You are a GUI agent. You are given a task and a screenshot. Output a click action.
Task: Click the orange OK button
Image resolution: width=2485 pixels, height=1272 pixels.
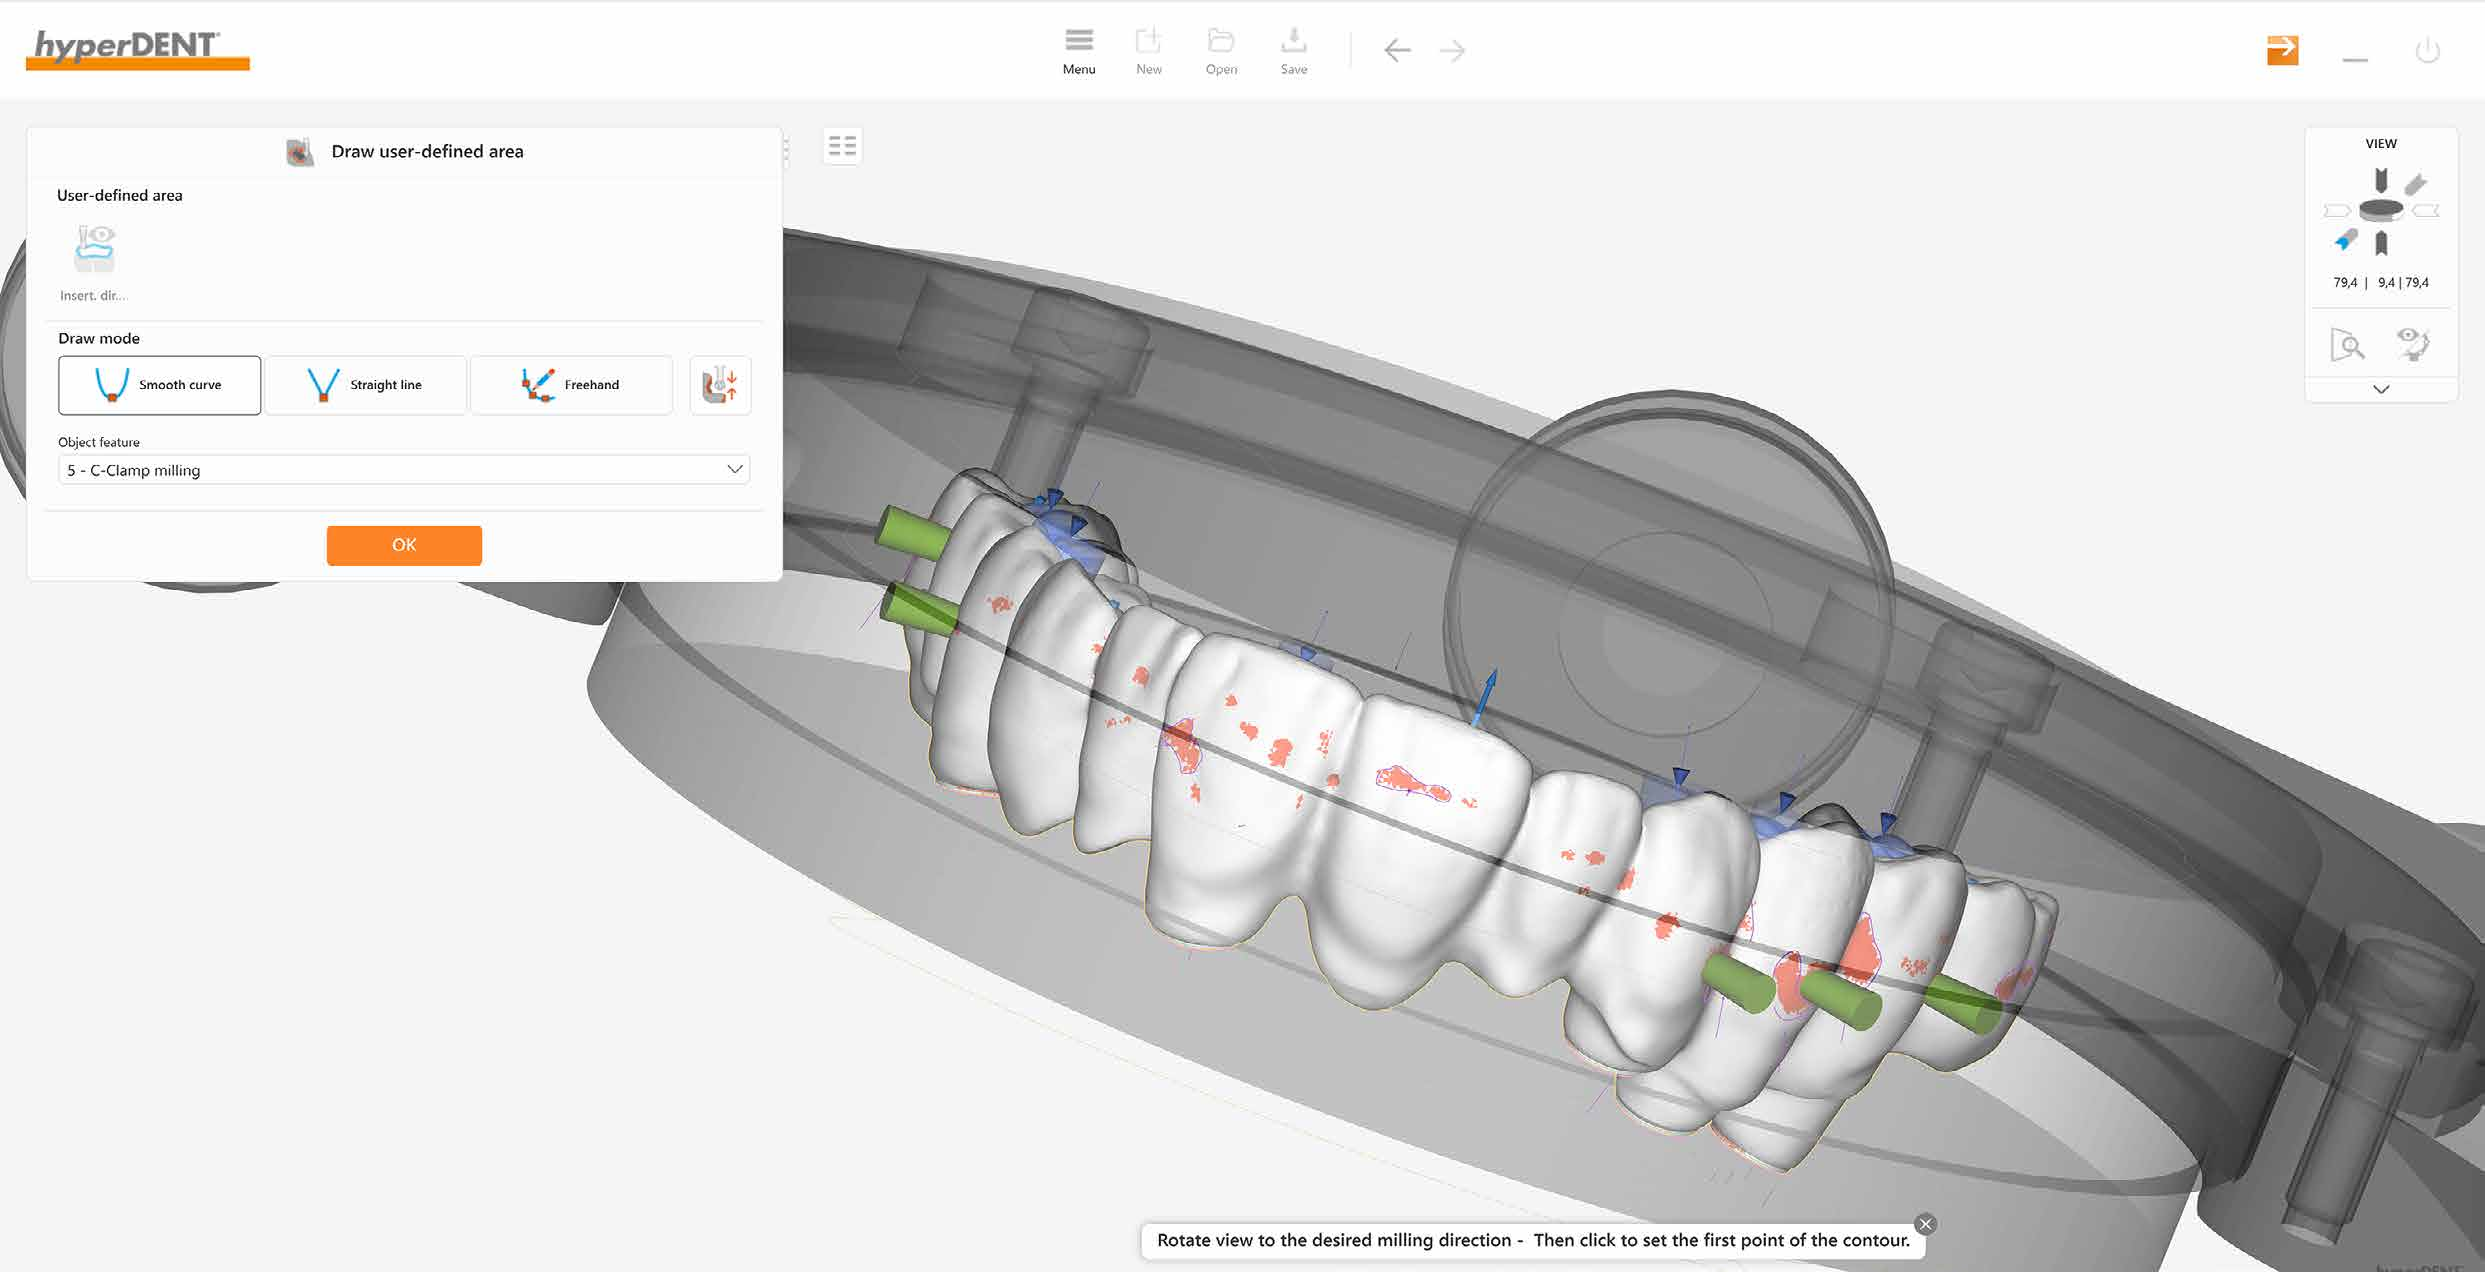(404, 545)
